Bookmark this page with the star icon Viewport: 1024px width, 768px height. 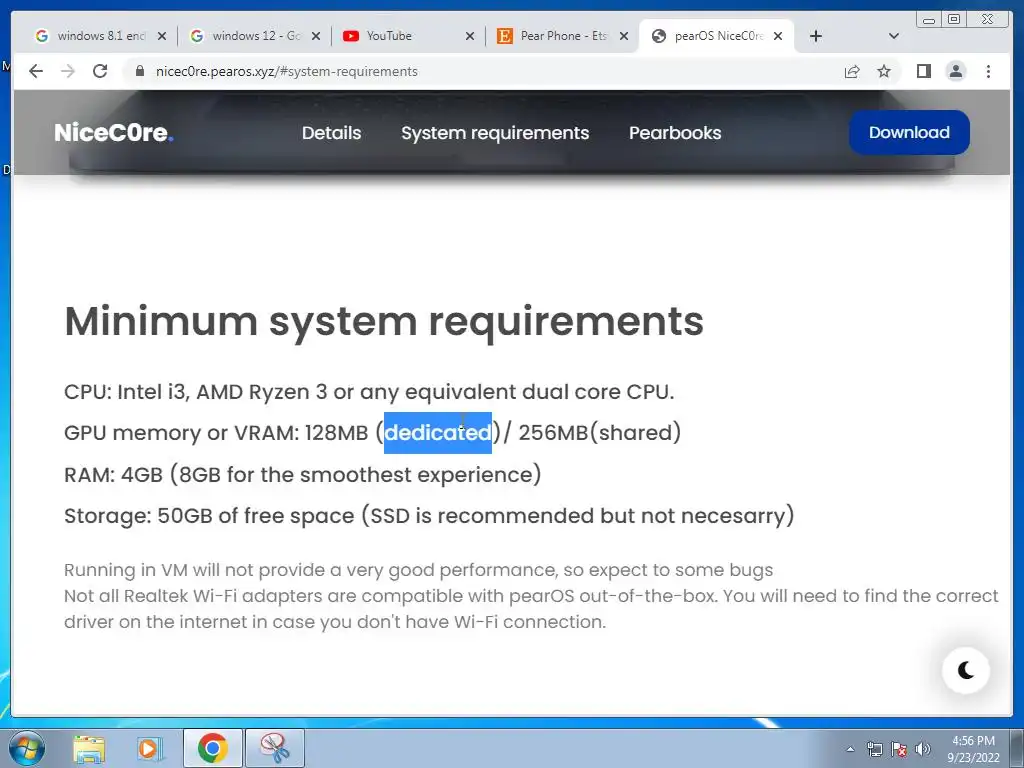[x=884, y=71]
